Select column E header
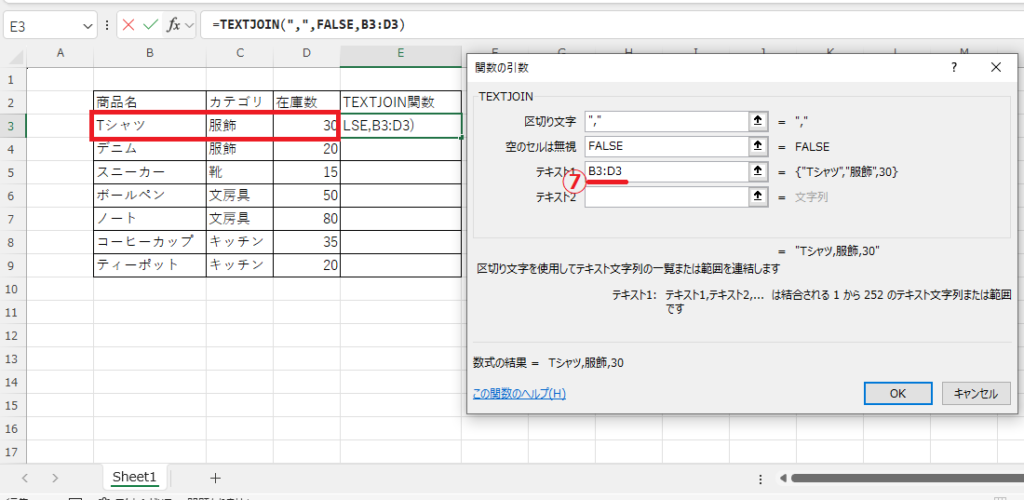Screen dimensions: 1024x500 coord(400,54)
